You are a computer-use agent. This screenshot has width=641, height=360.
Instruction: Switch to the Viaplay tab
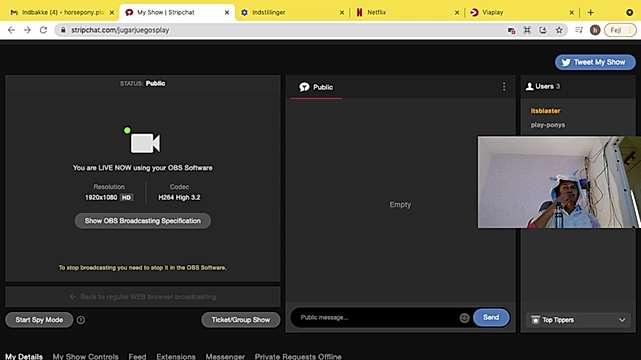(x=522, y=13)
